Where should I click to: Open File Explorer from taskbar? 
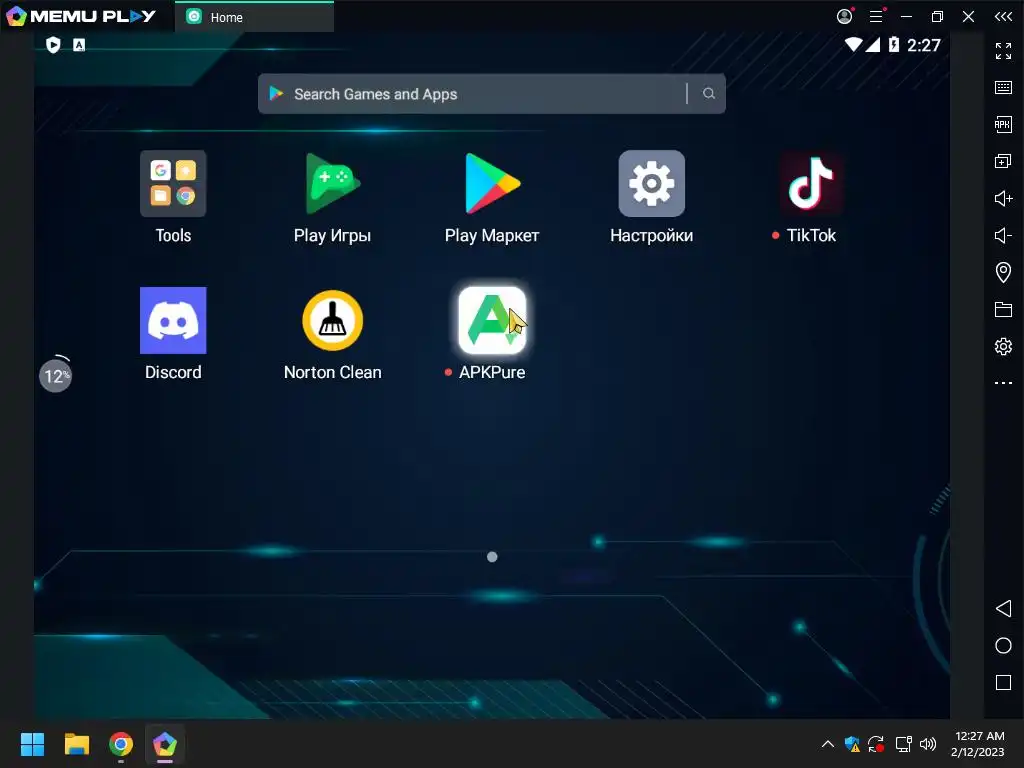coord(76,744)
